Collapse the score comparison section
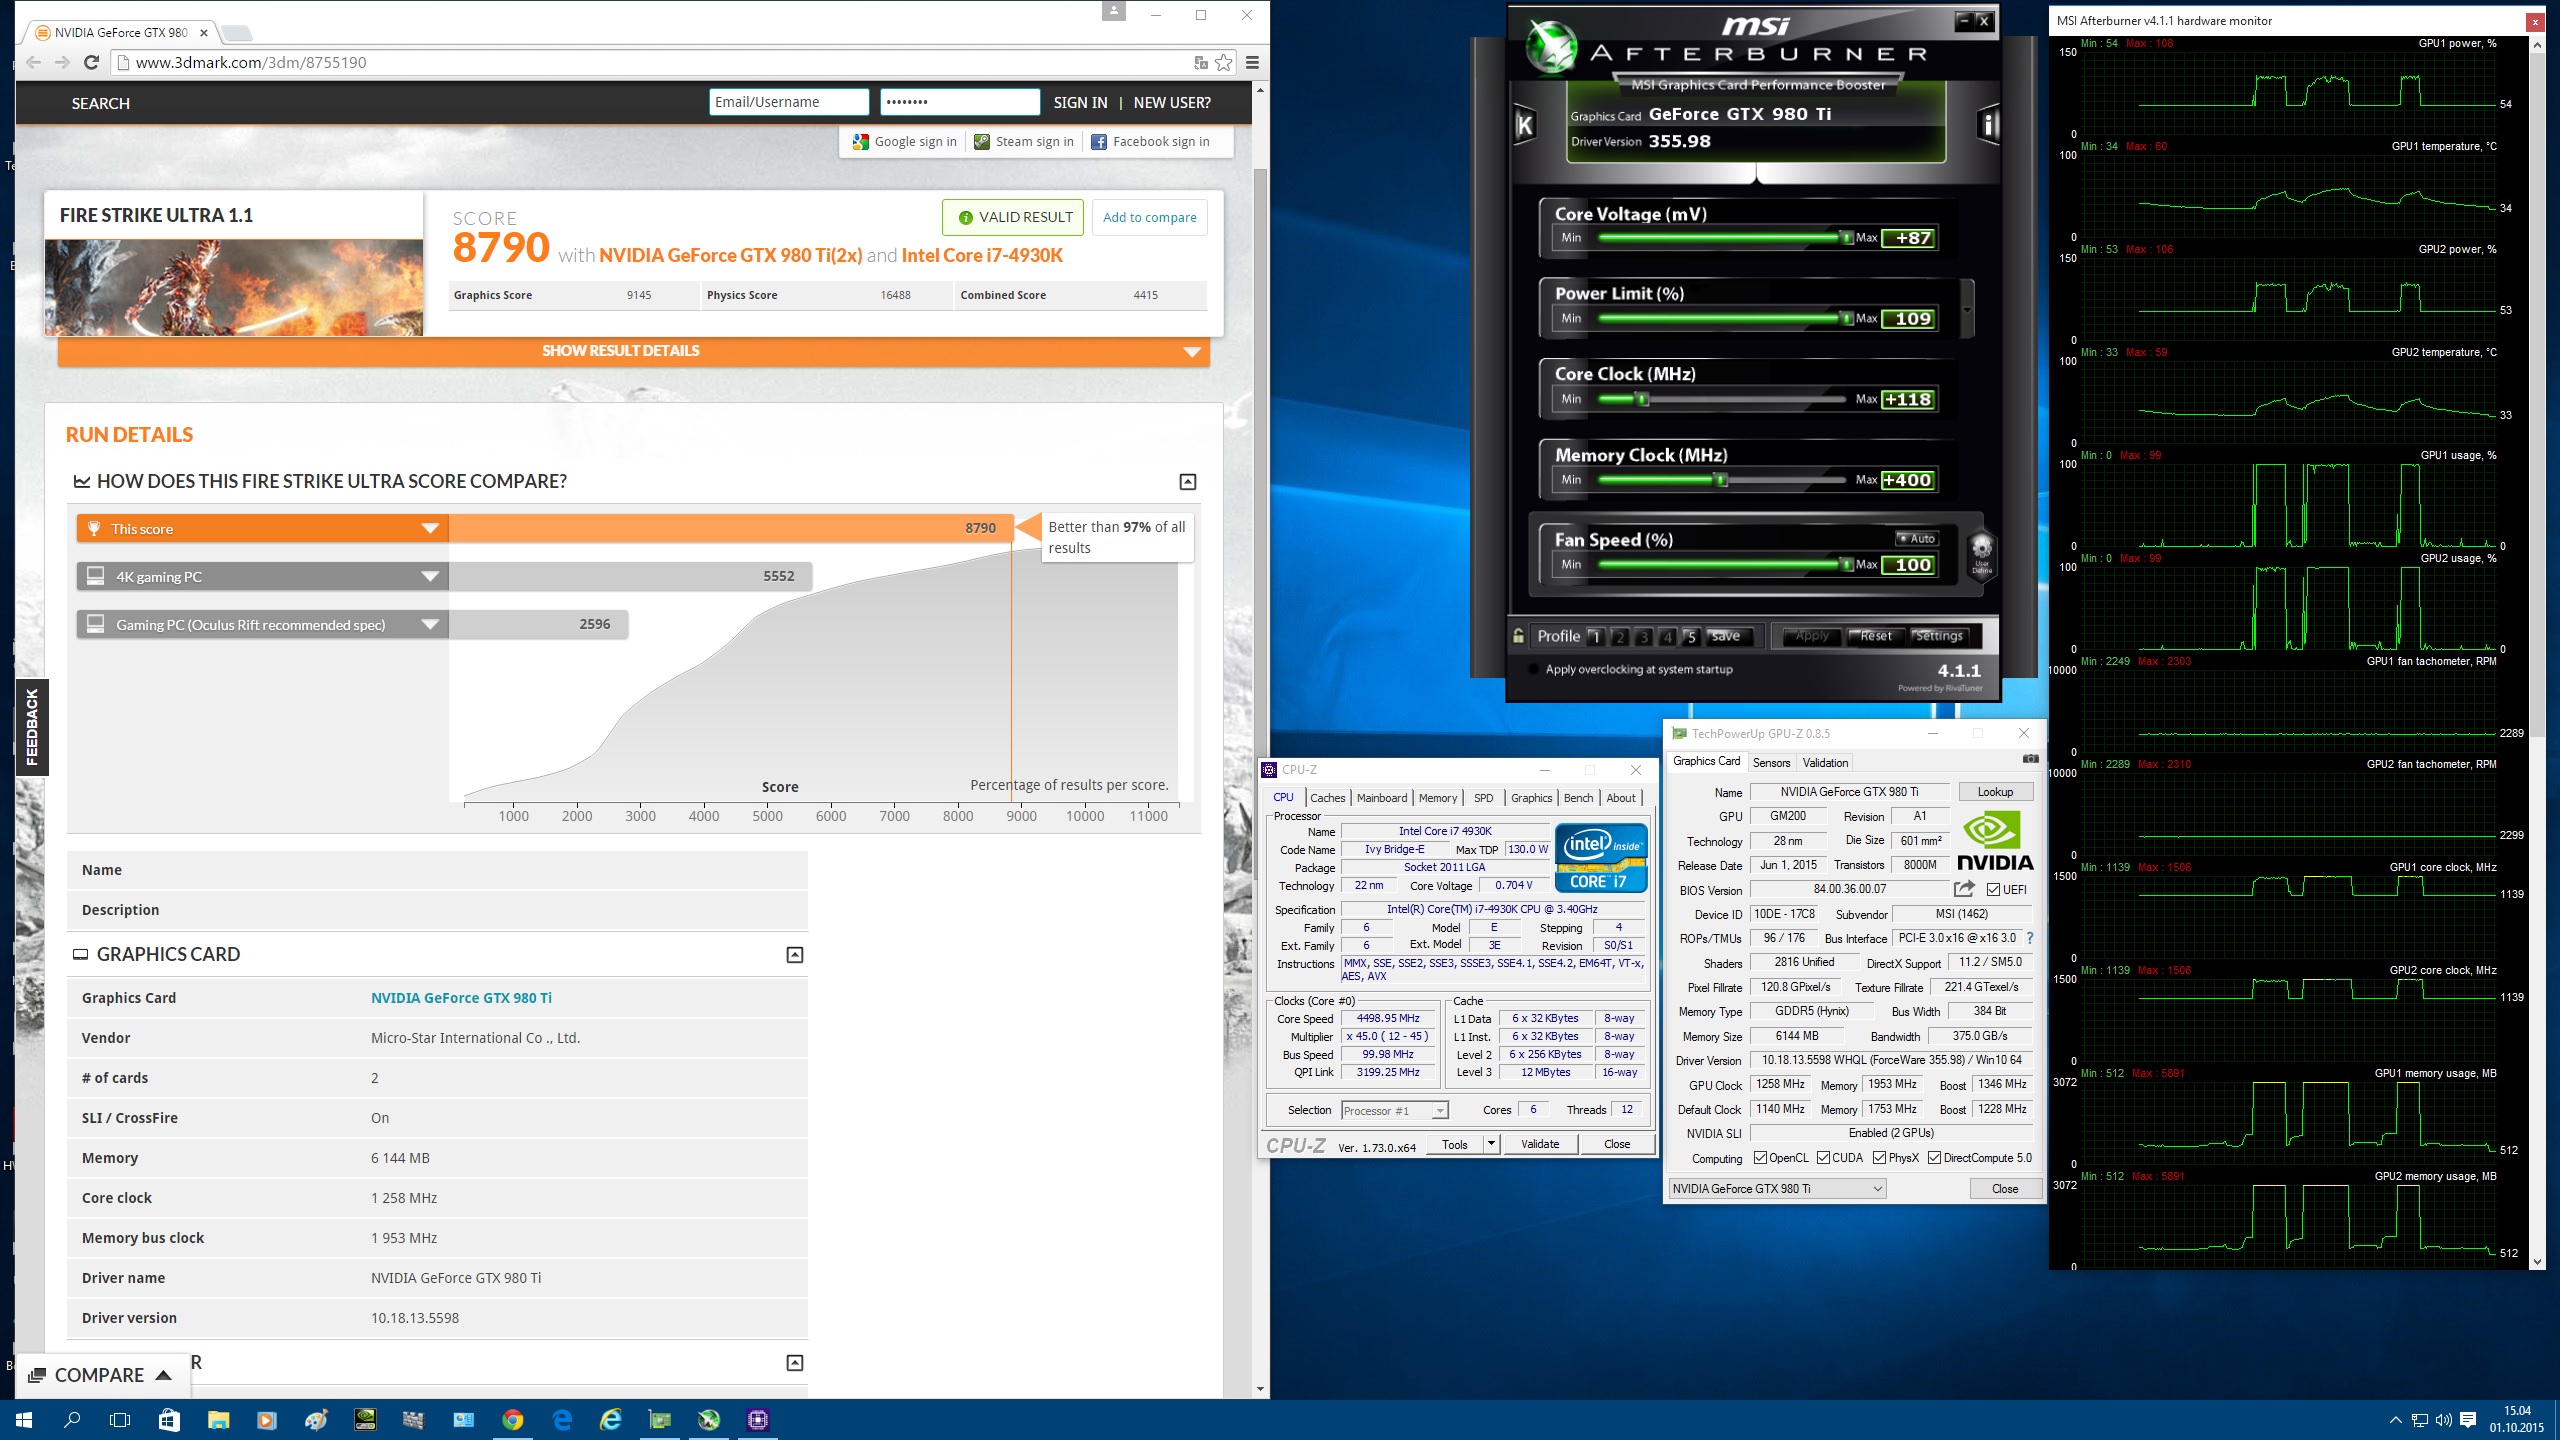This screenshot has height=1440, width=2560. (x=1187, y=482)
